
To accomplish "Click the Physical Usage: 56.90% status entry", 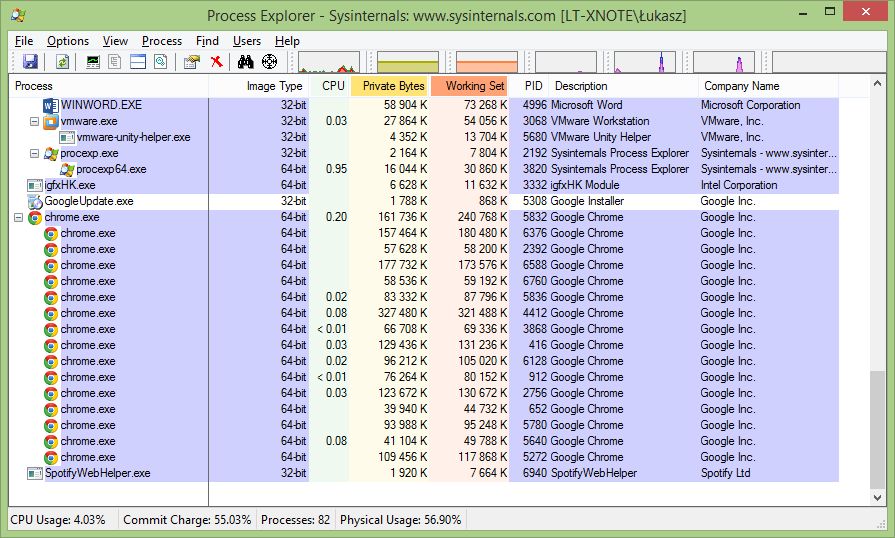I will [401, 520].
